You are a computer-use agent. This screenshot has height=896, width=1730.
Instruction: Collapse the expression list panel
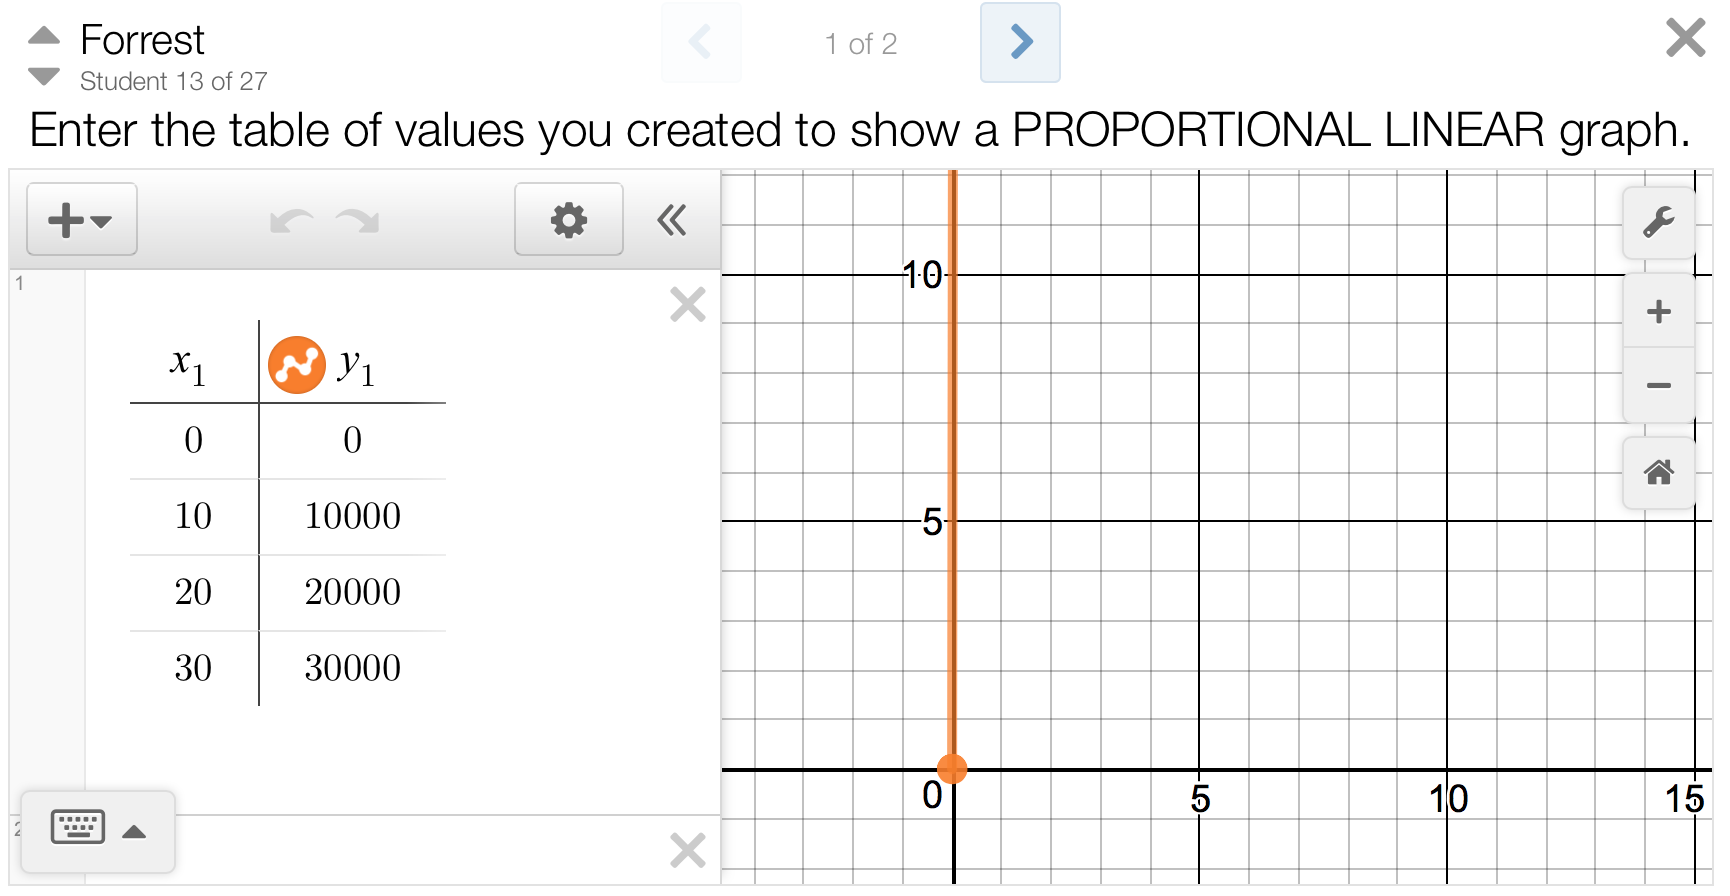672,220
